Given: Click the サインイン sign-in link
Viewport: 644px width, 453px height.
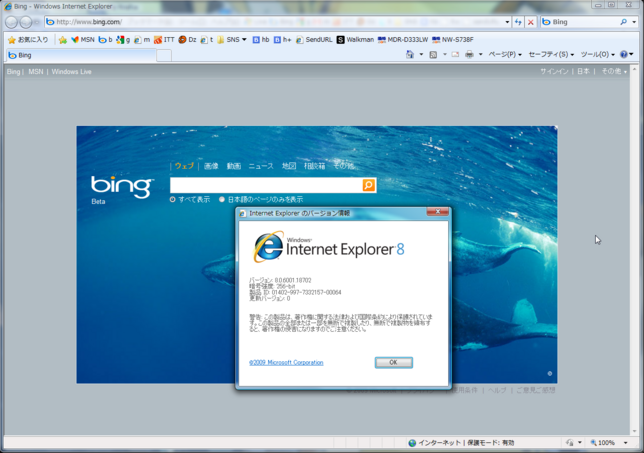Looking at the screenshot, I should 554,71.
